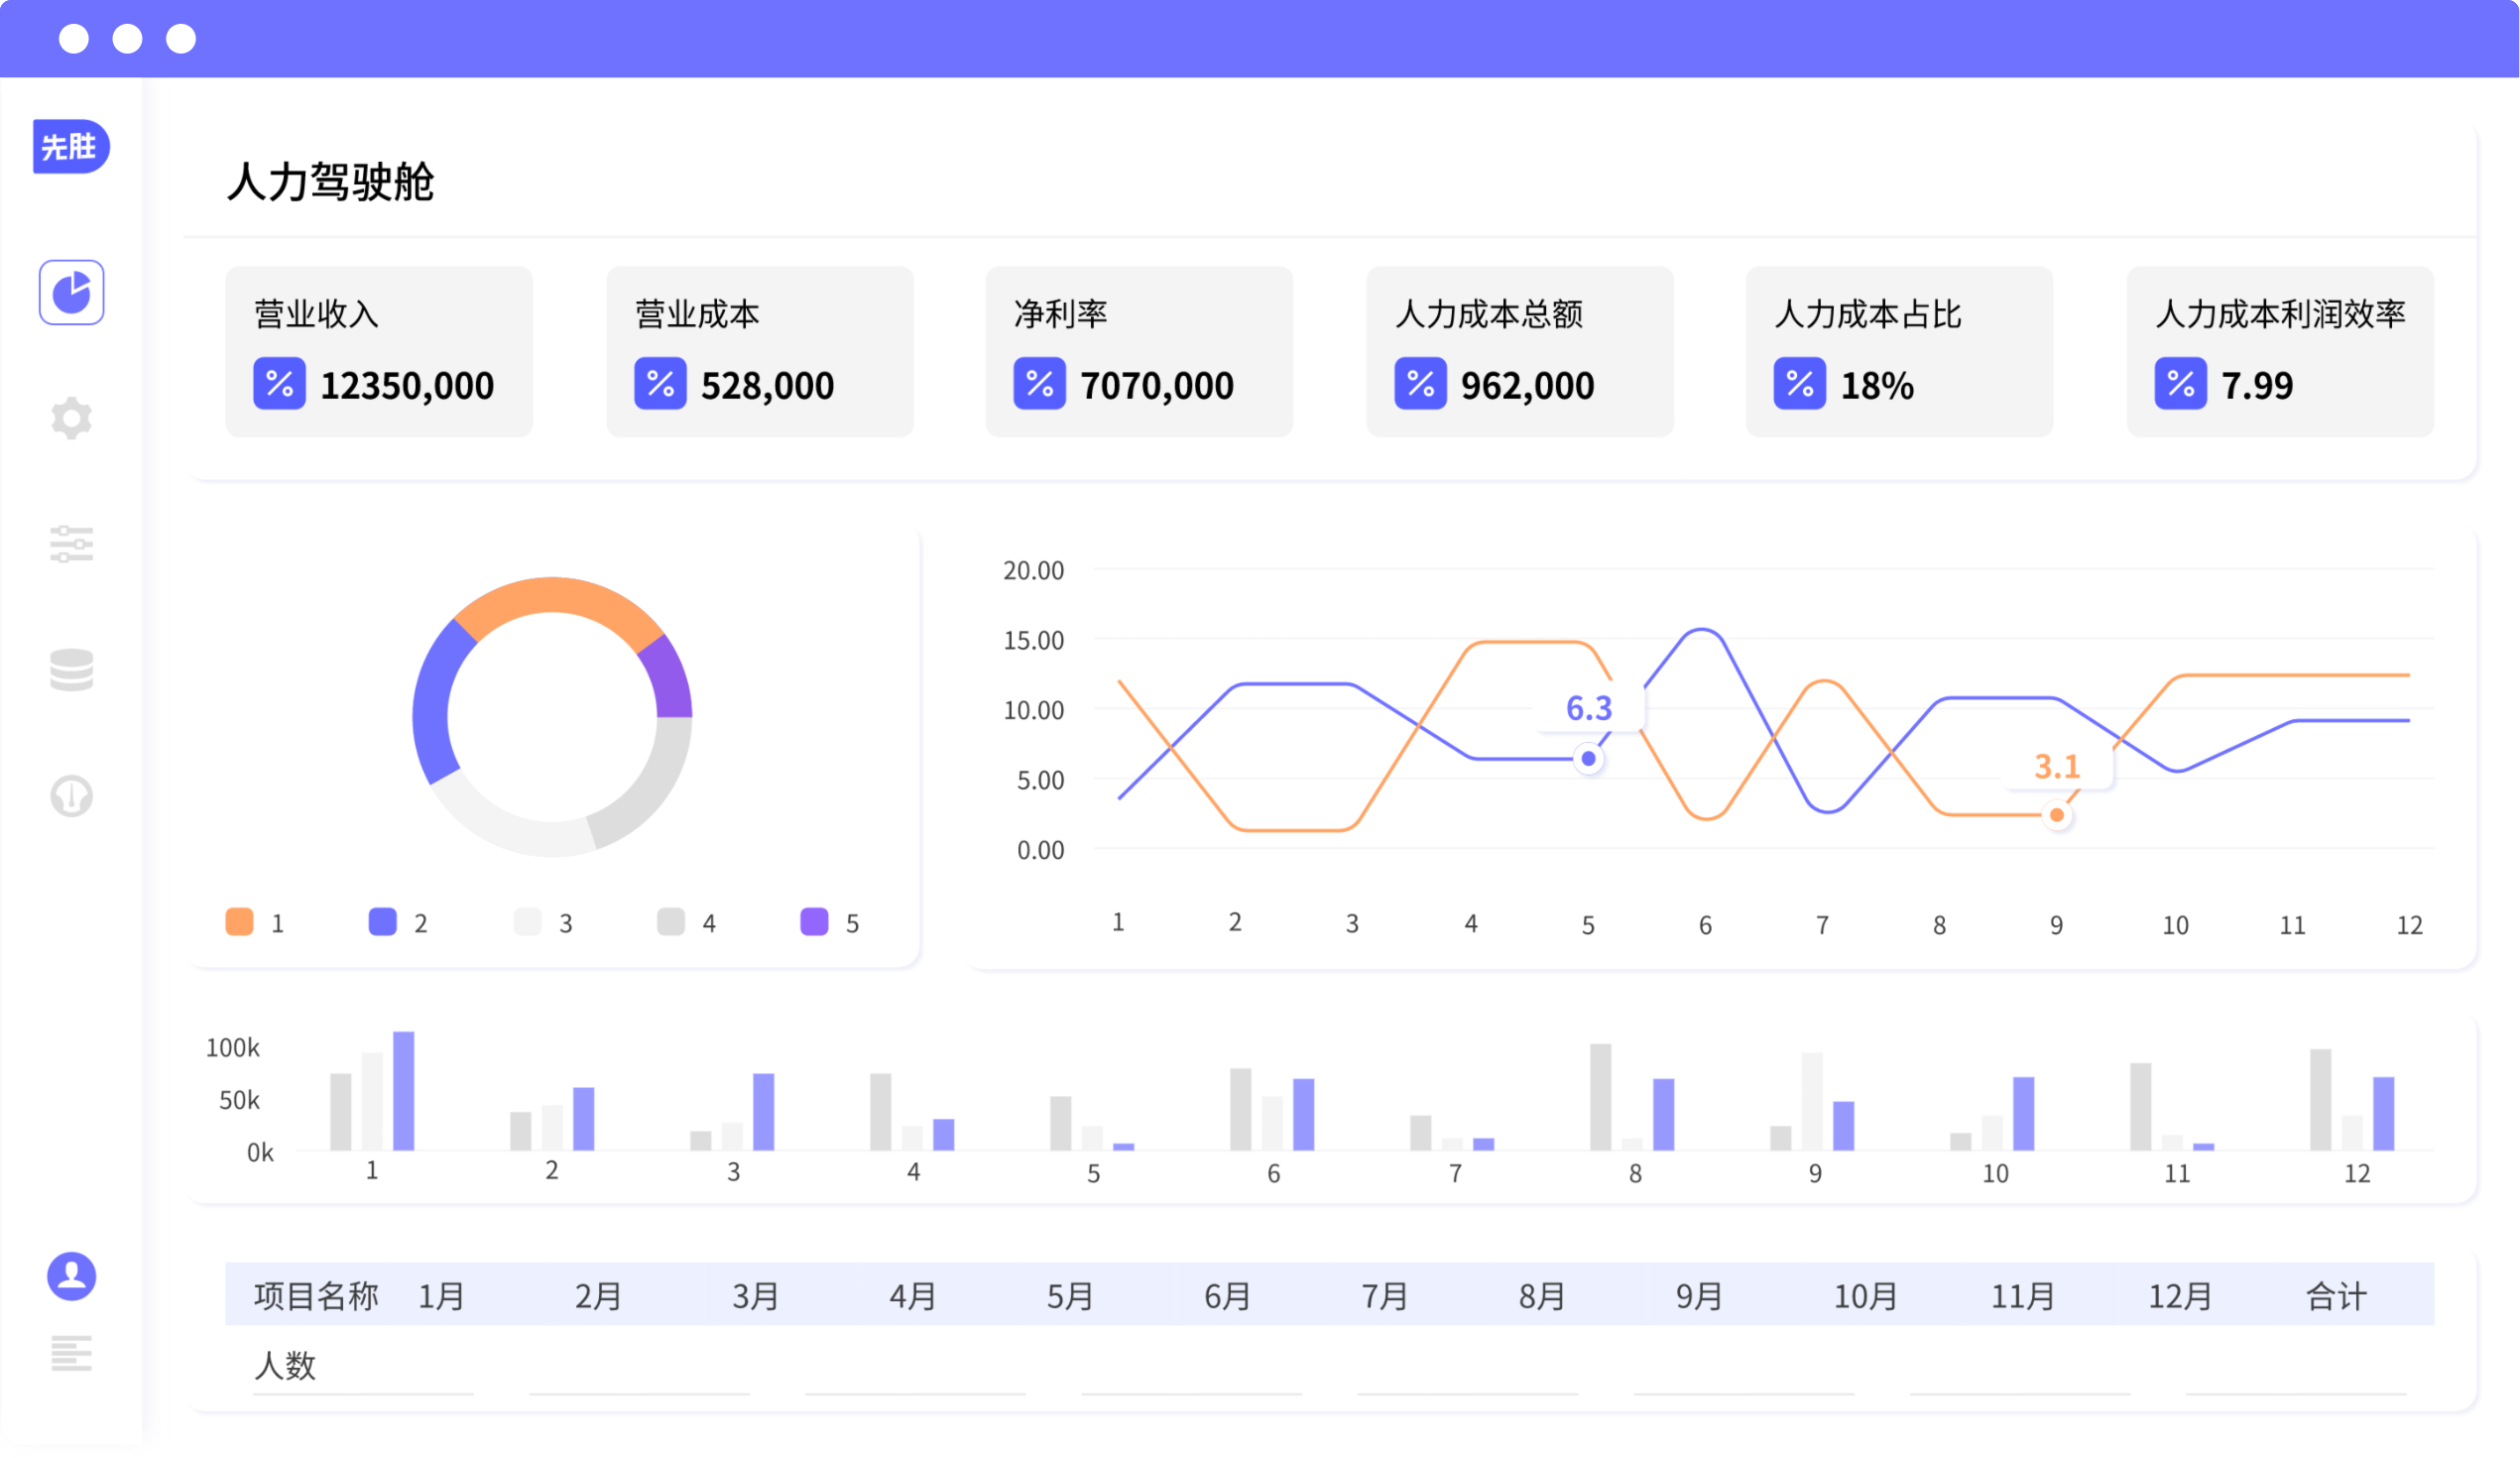Screen dimensions: 2520x1458
Task: Click the text lines menu icon
Action: point(71,1353)
